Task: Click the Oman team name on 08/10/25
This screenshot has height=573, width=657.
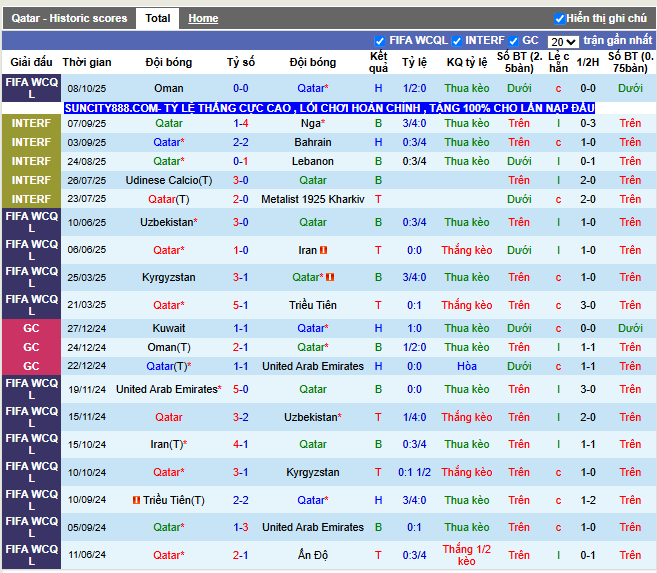Action: coord(168,88)
